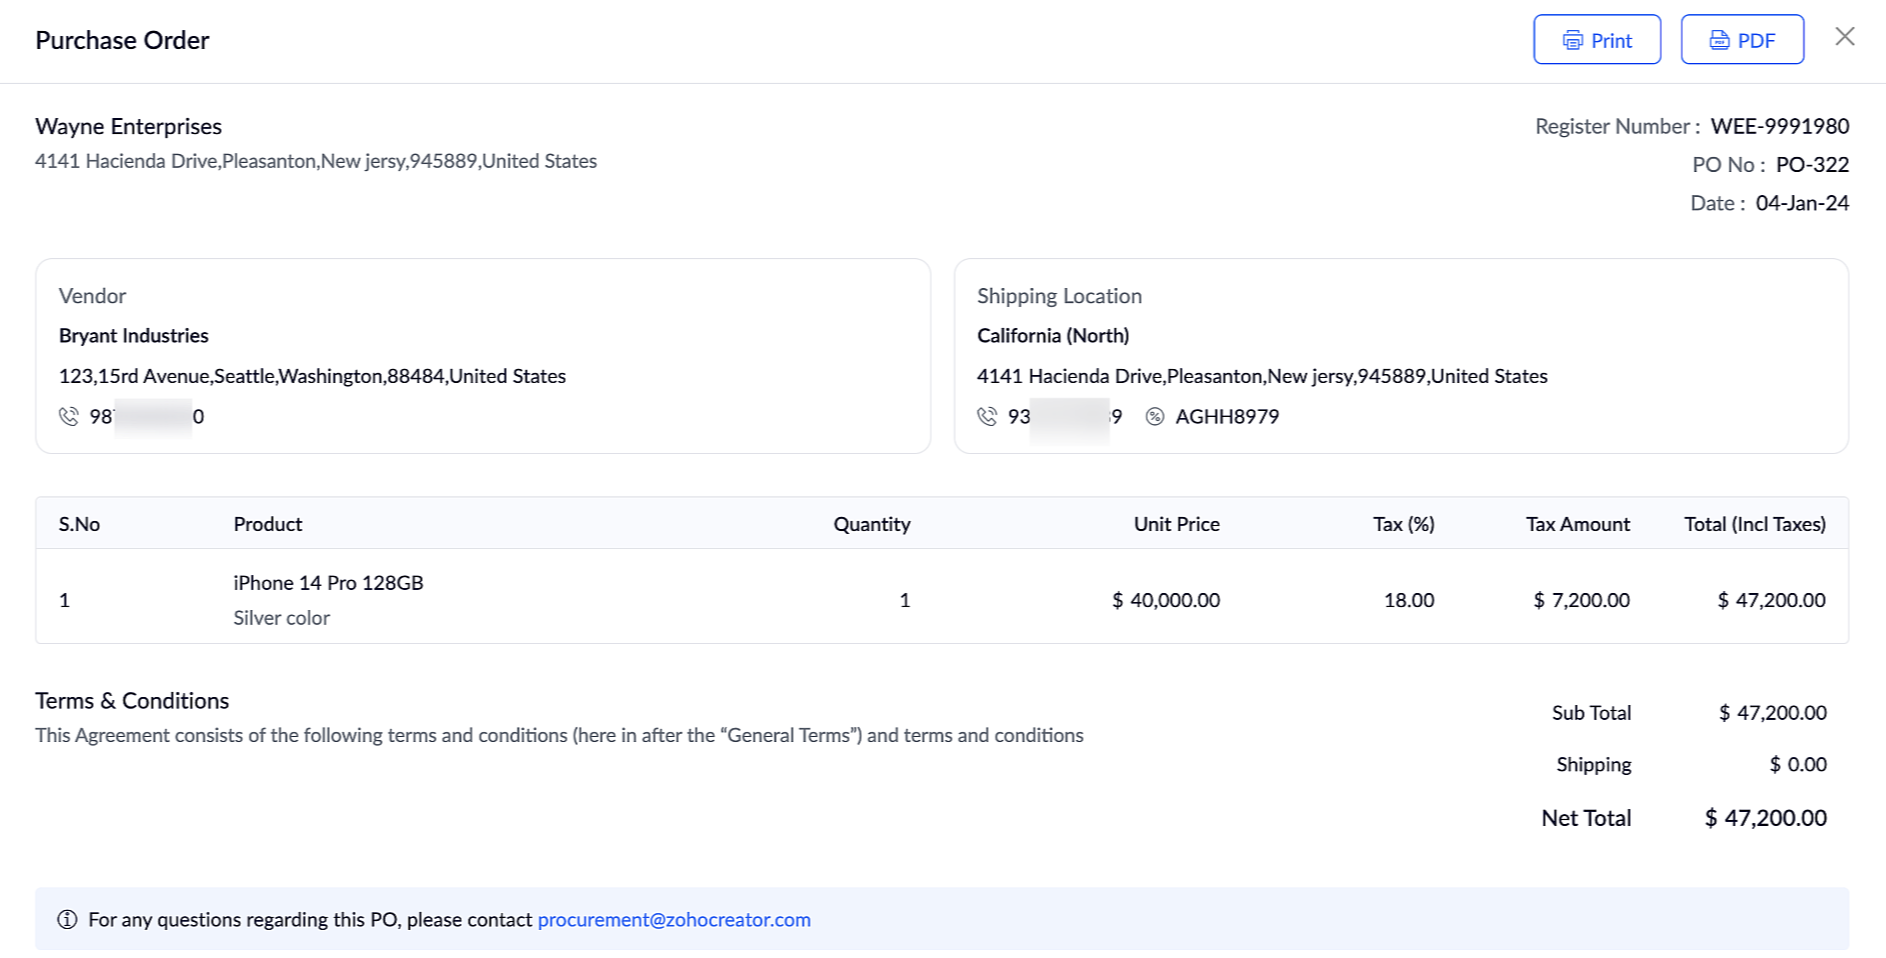Open the procurement@zohocreator.com email link
The height and width of the screenshot is (958, 1886).
(x=674, y=919)
